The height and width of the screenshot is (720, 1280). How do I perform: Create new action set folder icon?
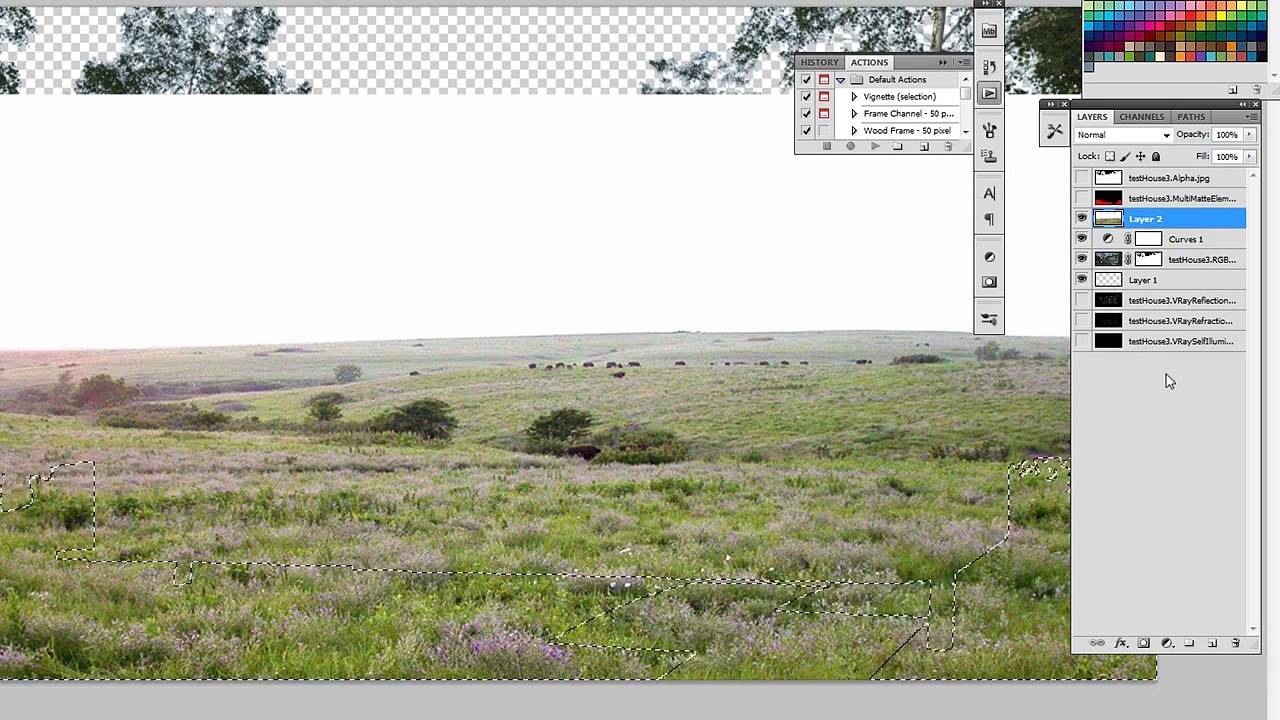click(898, 147)
